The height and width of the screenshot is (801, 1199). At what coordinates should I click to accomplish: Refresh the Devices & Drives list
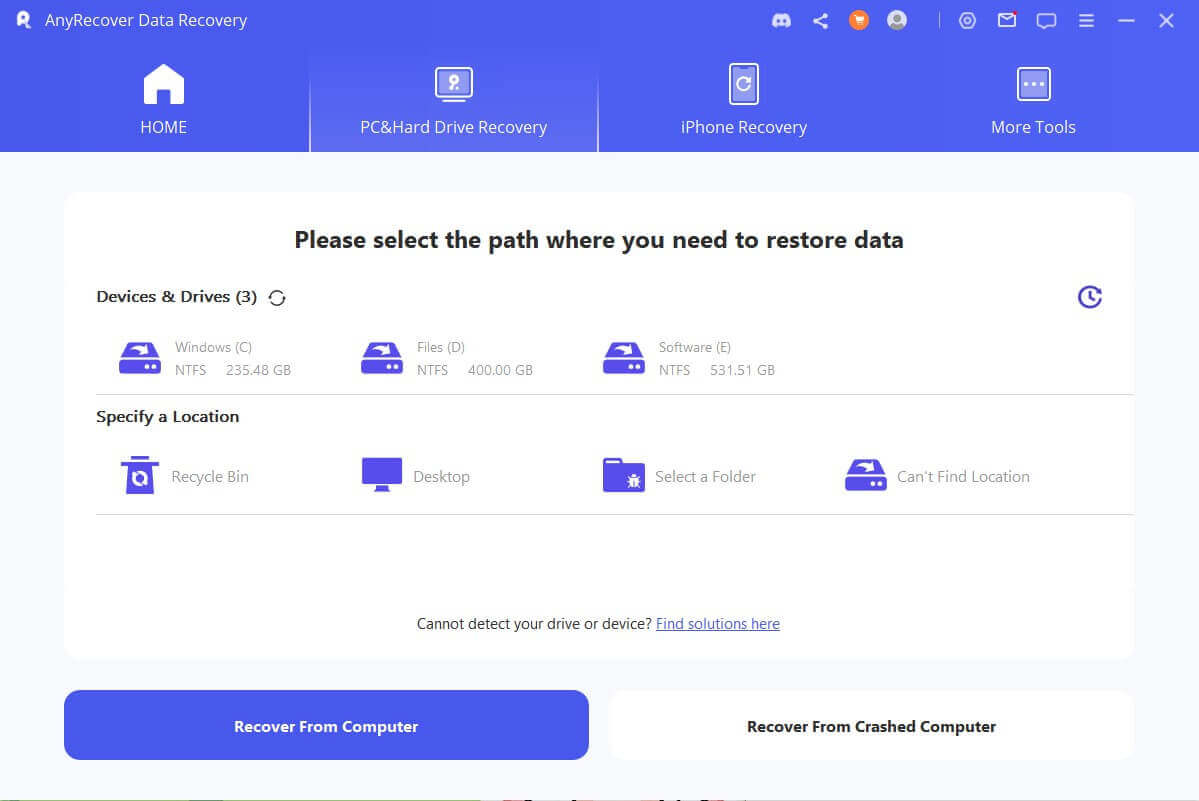pos(276,297)
